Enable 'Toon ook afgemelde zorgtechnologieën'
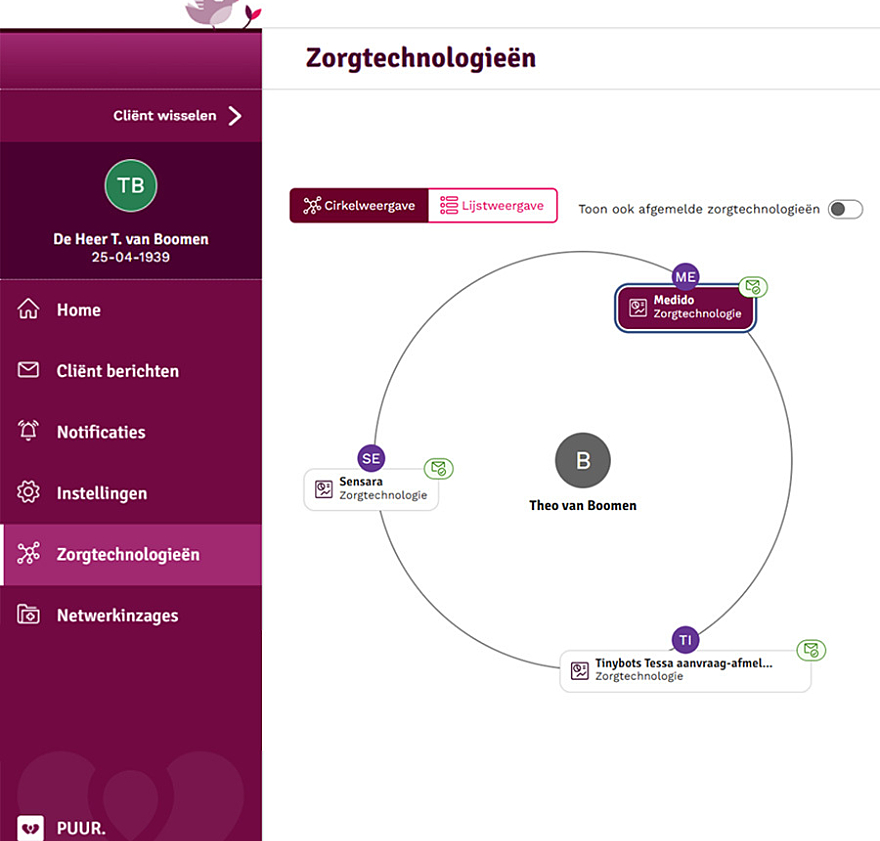 click(x=845, y=209)
